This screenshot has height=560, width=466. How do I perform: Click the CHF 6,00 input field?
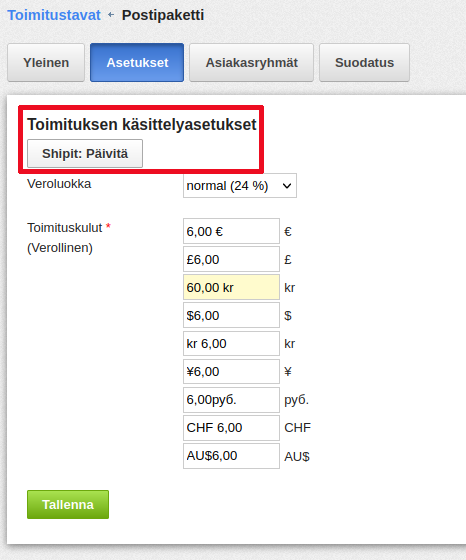pyautogui.click(x=231, y=428)
